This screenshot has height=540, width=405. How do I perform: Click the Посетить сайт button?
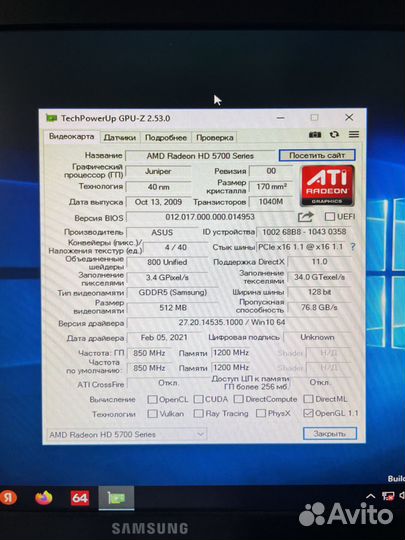click(x=317, y=155)
